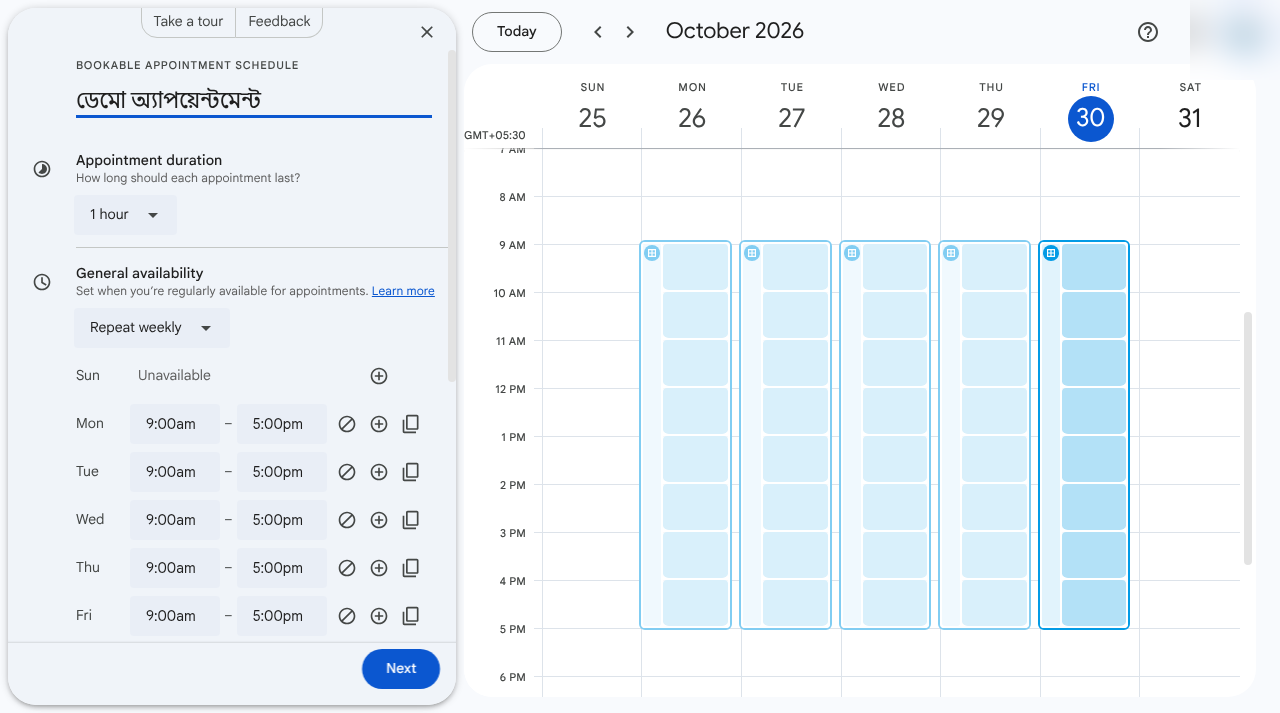1280x713 pixels.
Task: Click Monday's 9 AM appointment slot
Action: pyautogui.click(x=695, y=267)
